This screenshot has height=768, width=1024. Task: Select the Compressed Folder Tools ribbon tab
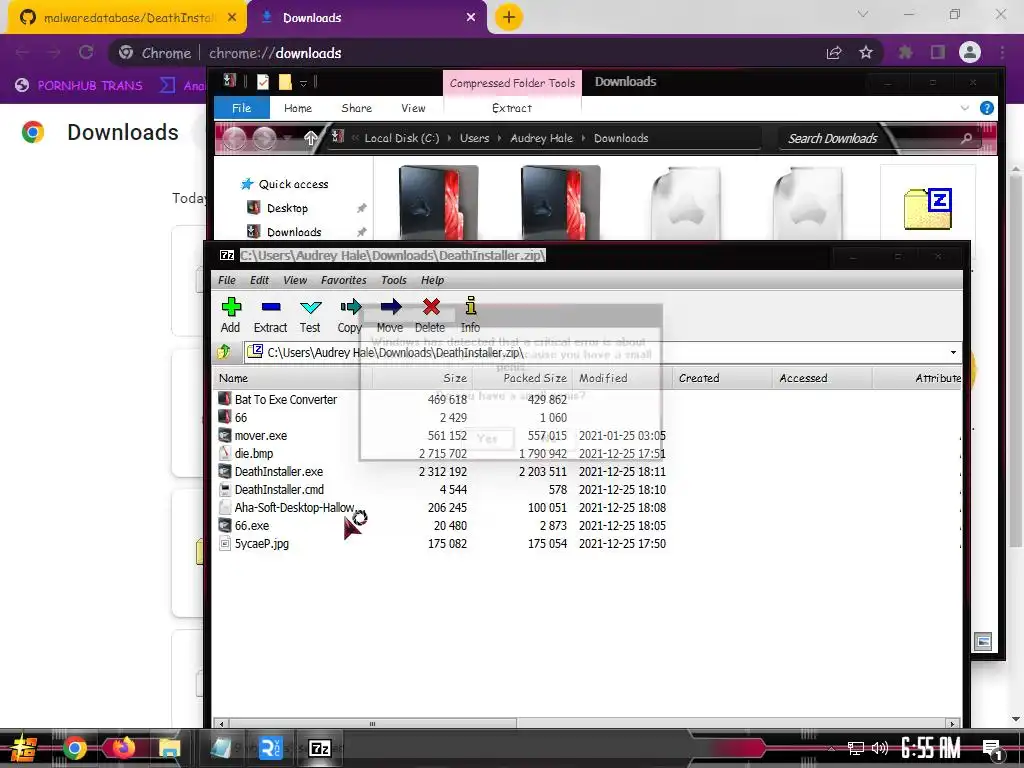(512, 83)
